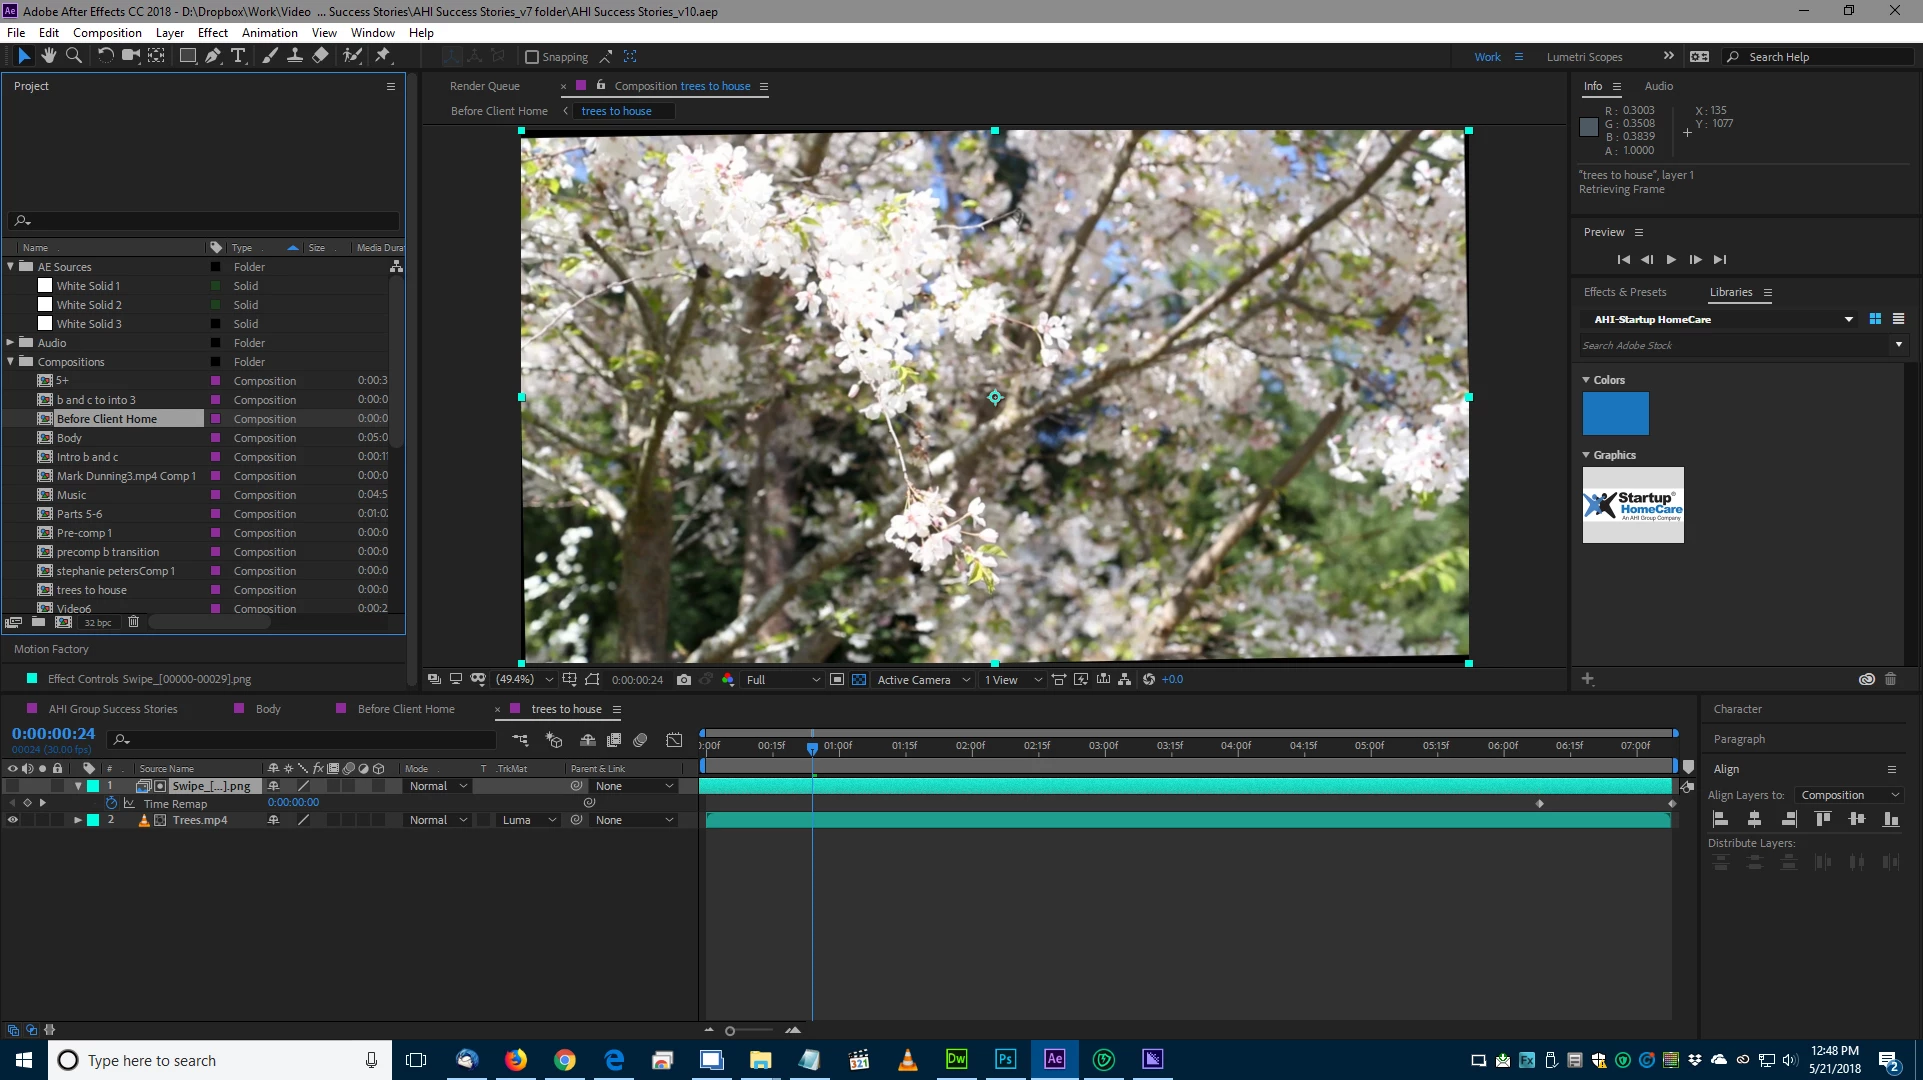Click the Work workspace link

(x=1487, y=57)
